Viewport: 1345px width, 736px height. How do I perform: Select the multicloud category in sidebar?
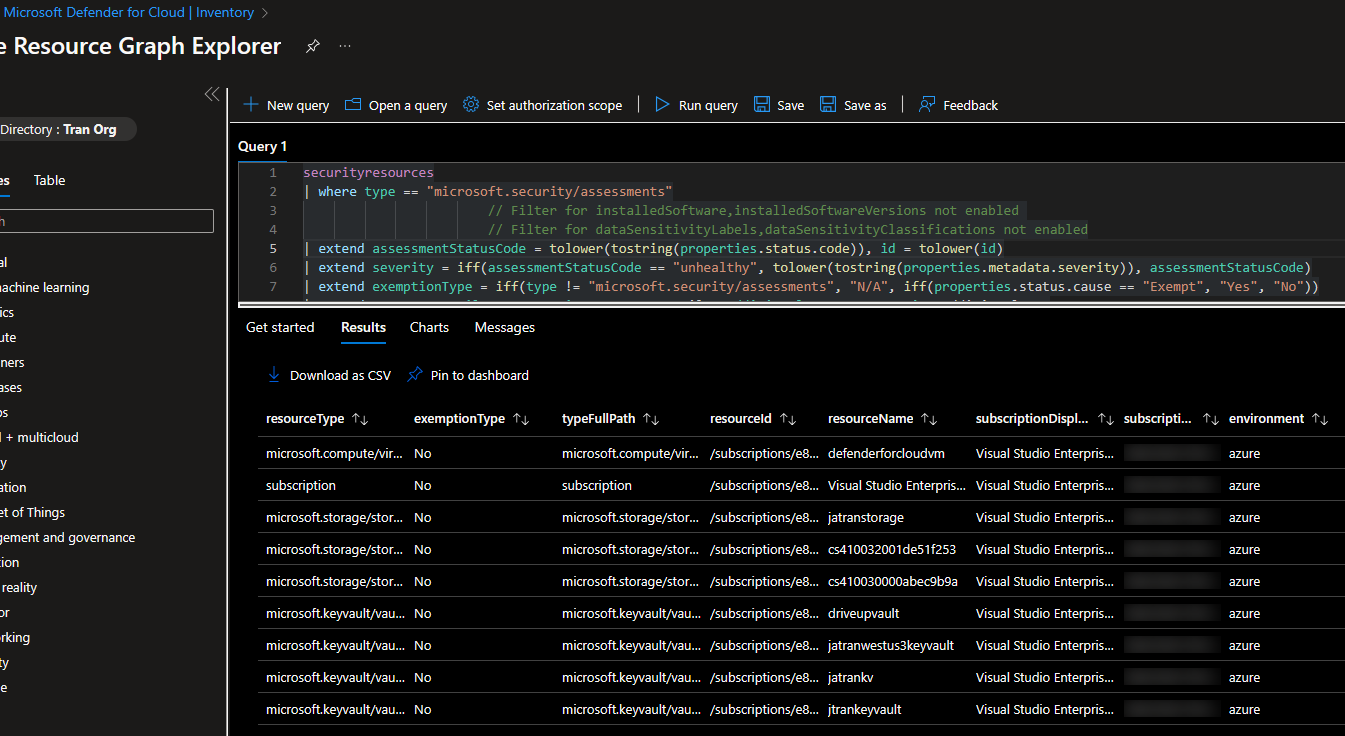point(39,437)
